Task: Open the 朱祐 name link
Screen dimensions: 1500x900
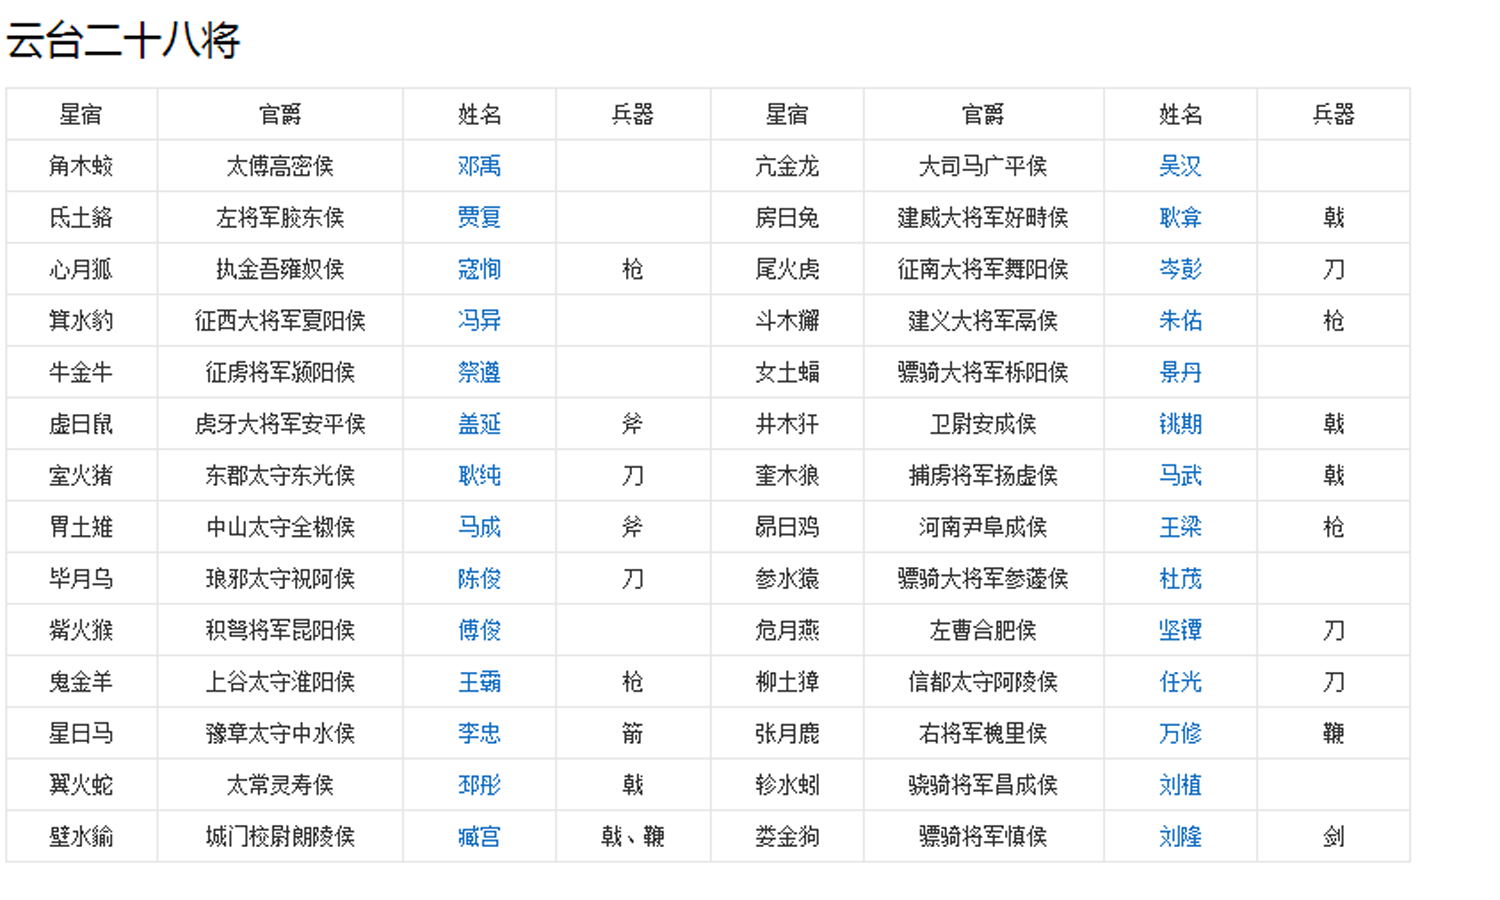Action: tap(1180, 321)
